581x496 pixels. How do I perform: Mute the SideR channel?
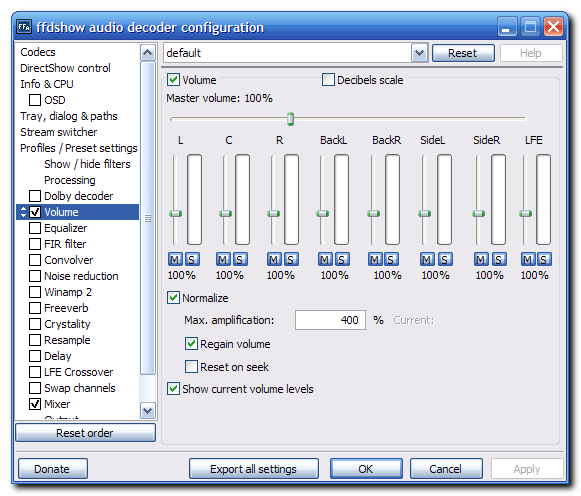[481, 259]
